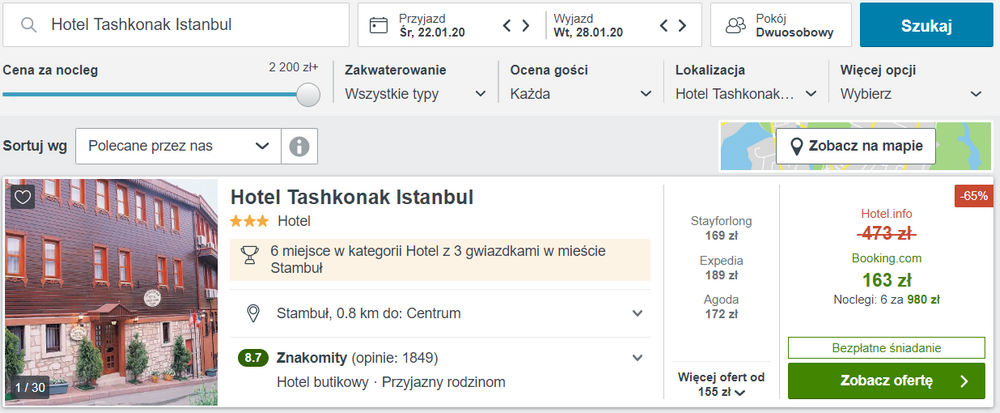Click the price per night slider handle
1000x413 pixels.
308,94
